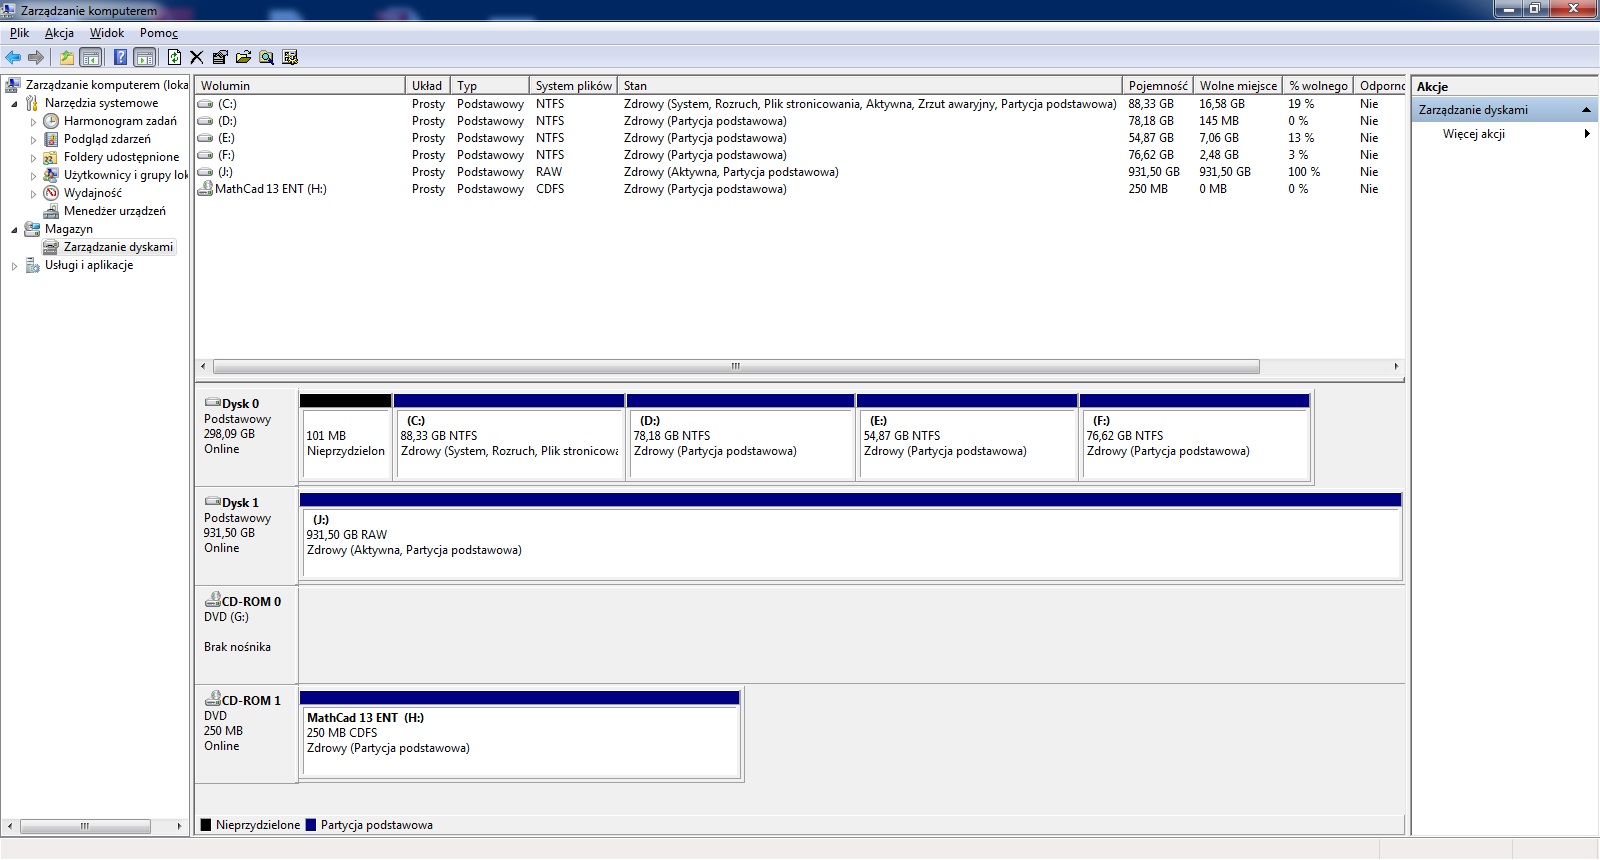Sort by the Wolumin column header
The image size is (1600, 860).
(300, 86)
